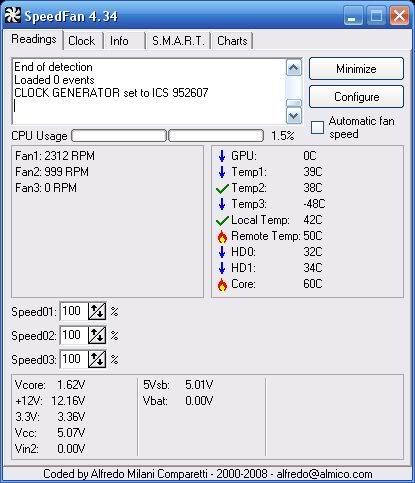
Task: Click the blue down arrow beside HD0
Action: (222, 252)
